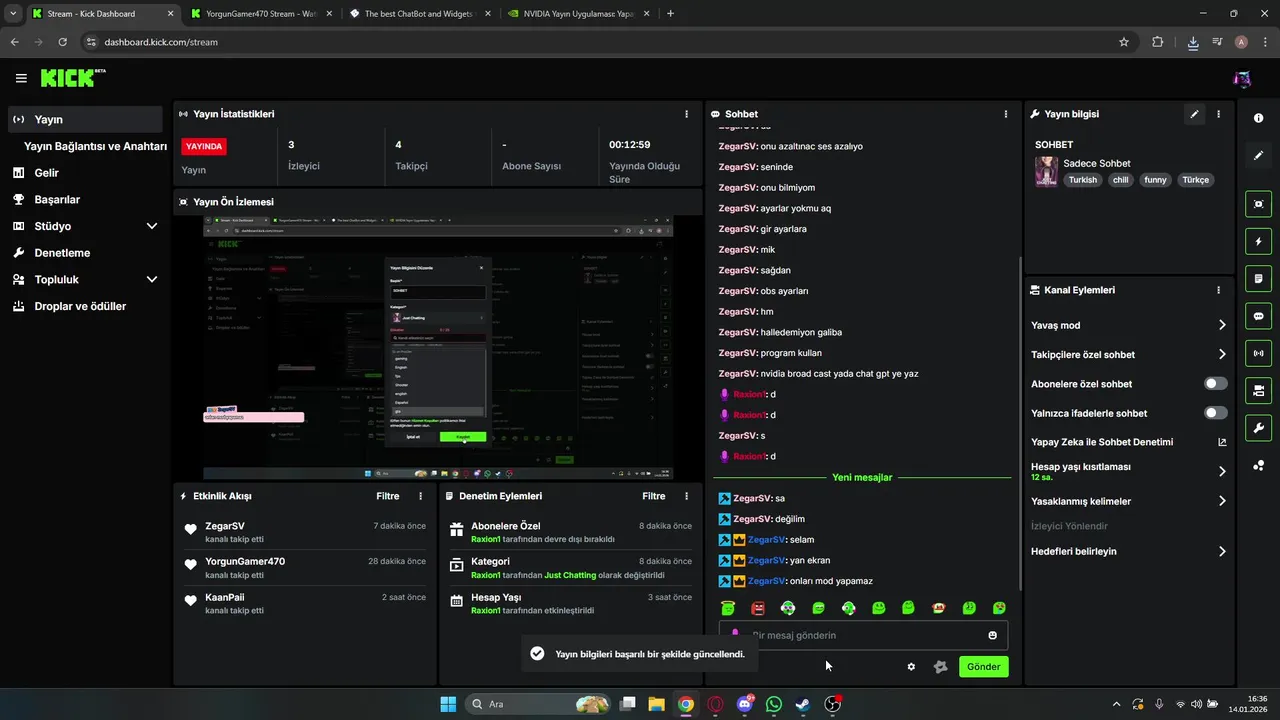Open the browser downloads icon
This screenshot has width=1280, height=720.
pos(1193,42)
